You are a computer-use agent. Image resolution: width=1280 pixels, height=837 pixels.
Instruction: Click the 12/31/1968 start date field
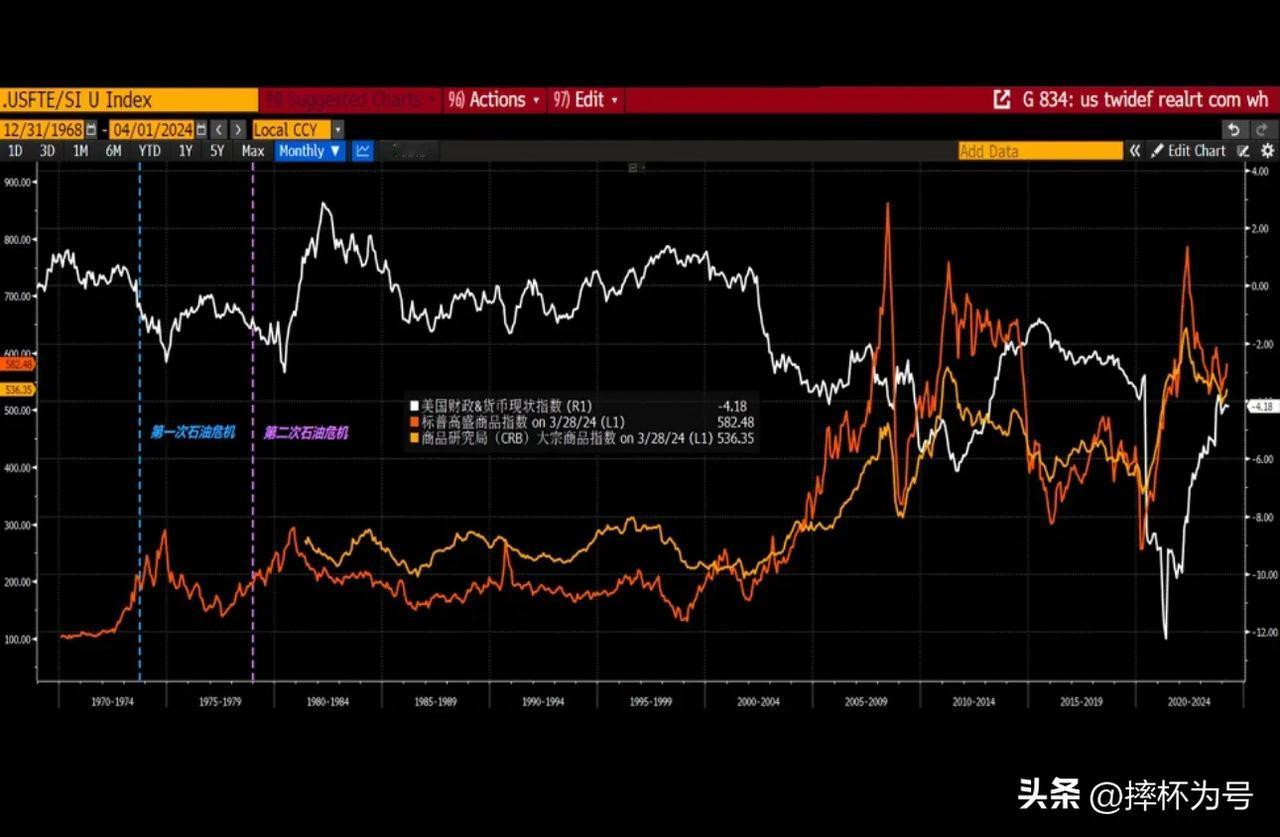(42, 129)
